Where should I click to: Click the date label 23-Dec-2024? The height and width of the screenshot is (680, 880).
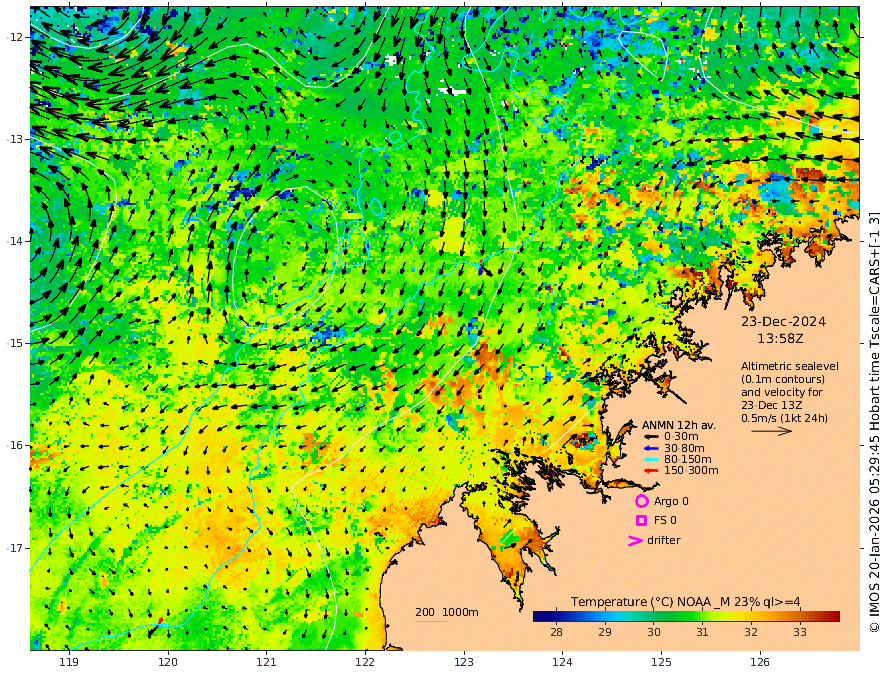pos(783,321)
